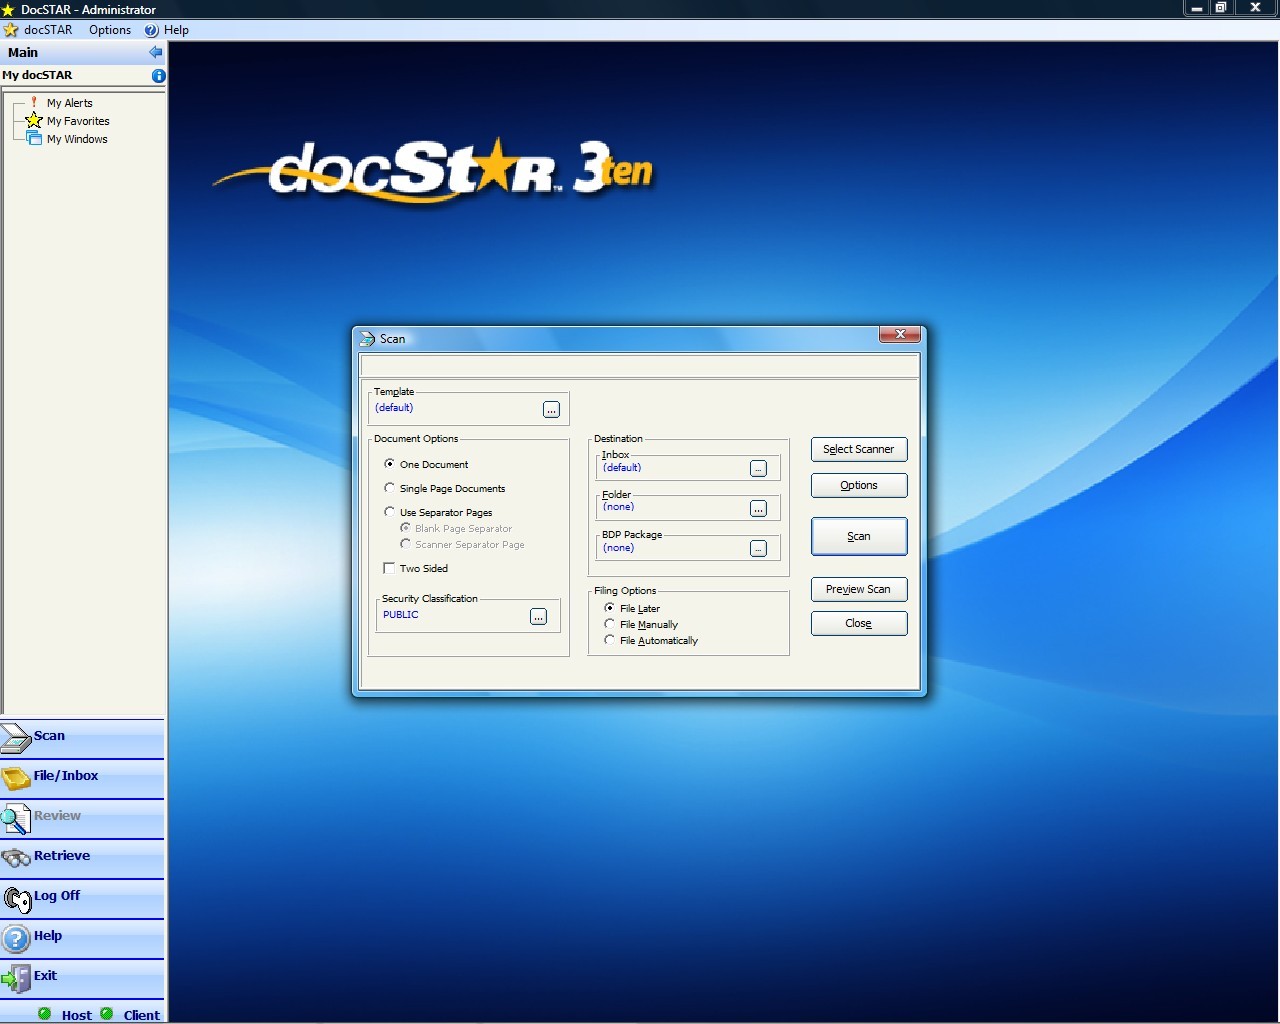
Task: Close the Scan dialog with X
Action: click(900, 335)
